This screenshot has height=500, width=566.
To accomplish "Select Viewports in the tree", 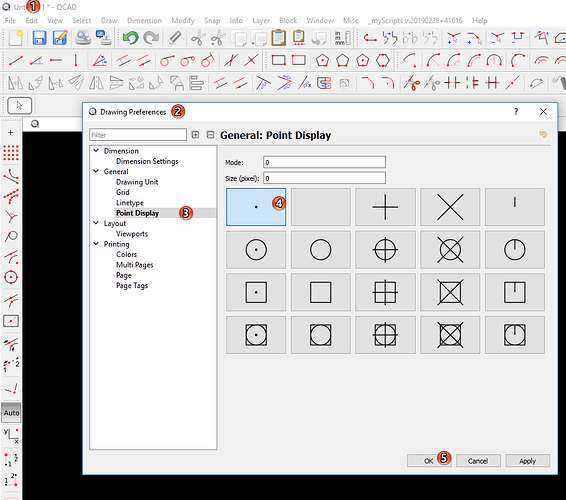I will pyautogui.click(x=132, y=234).
